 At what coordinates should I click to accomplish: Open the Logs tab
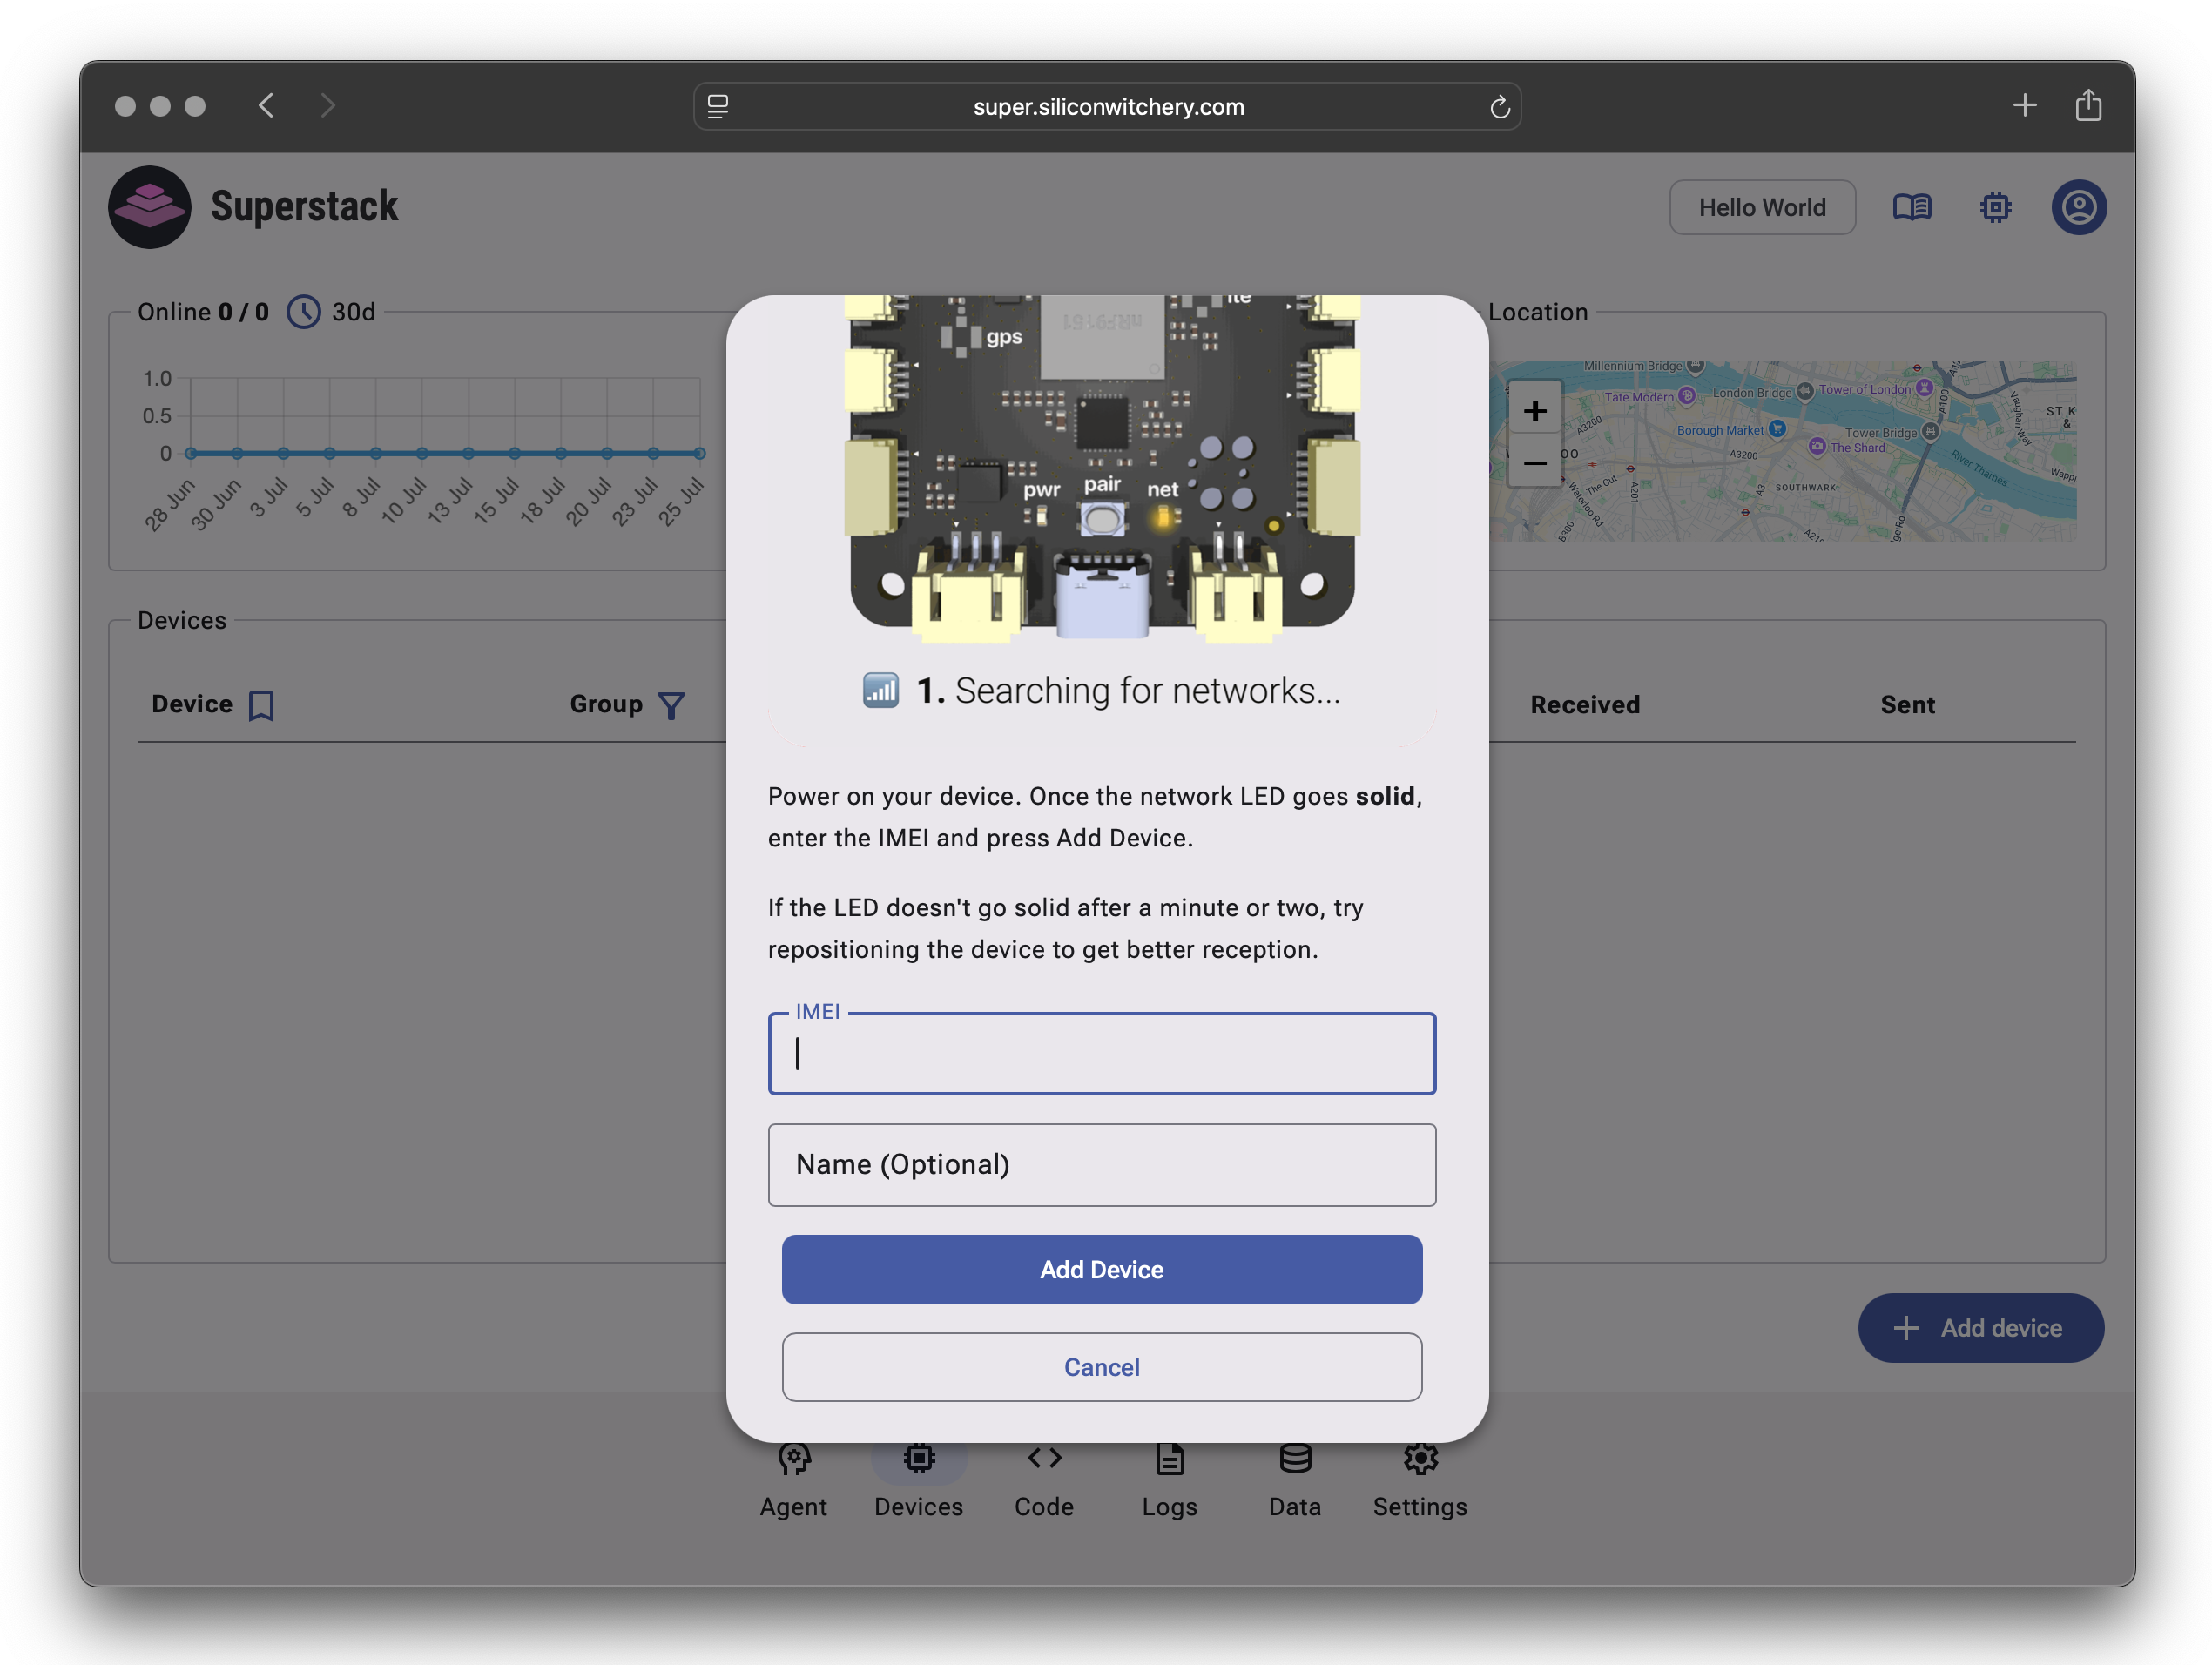(x=1170, y=1482)
